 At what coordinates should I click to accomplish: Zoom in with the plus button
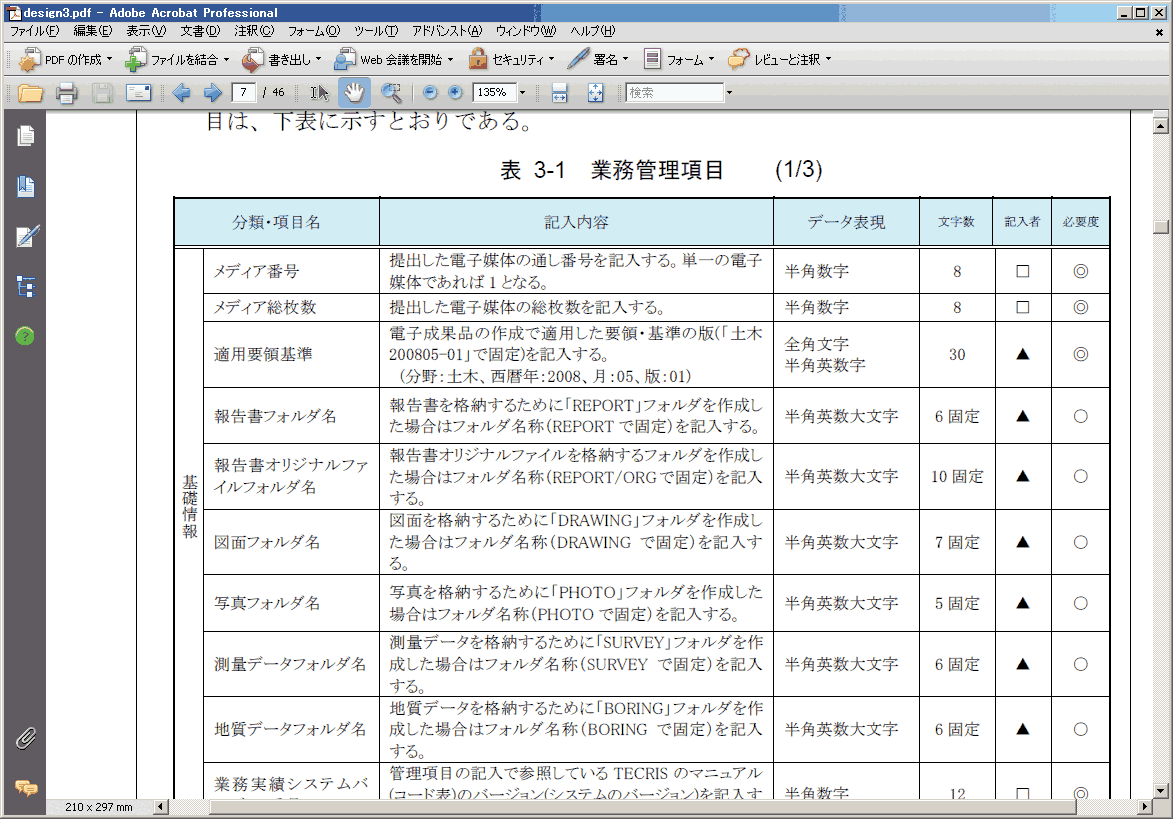[456, 93]
